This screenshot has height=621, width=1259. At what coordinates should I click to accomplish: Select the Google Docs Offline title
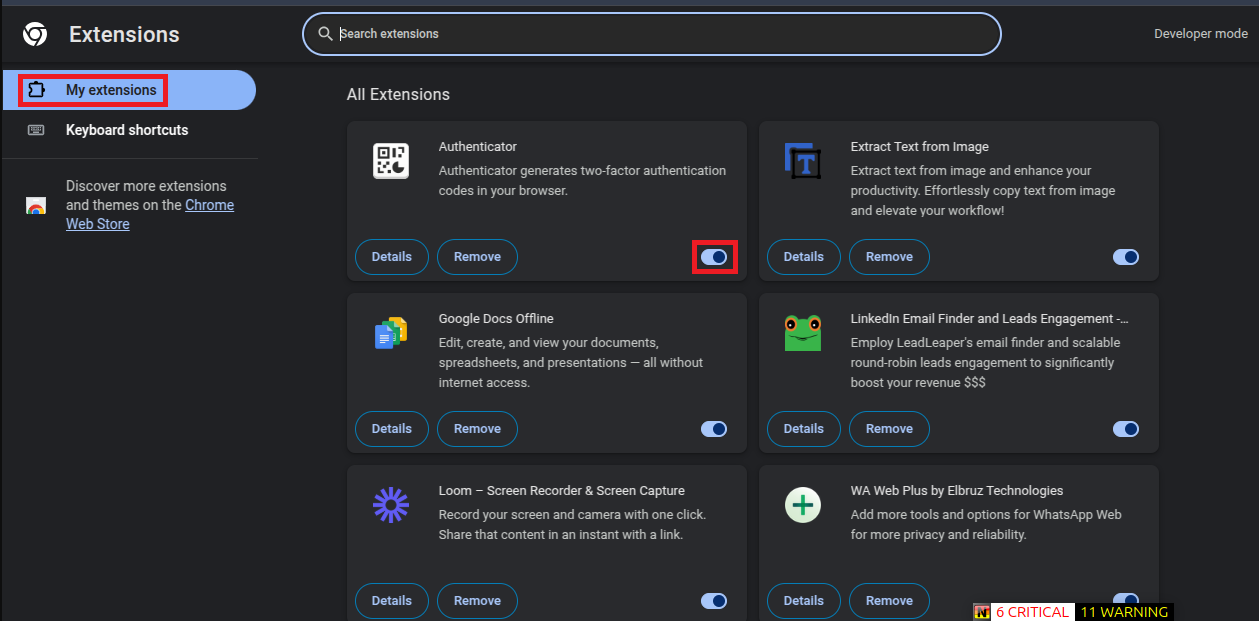click(496, 319)
